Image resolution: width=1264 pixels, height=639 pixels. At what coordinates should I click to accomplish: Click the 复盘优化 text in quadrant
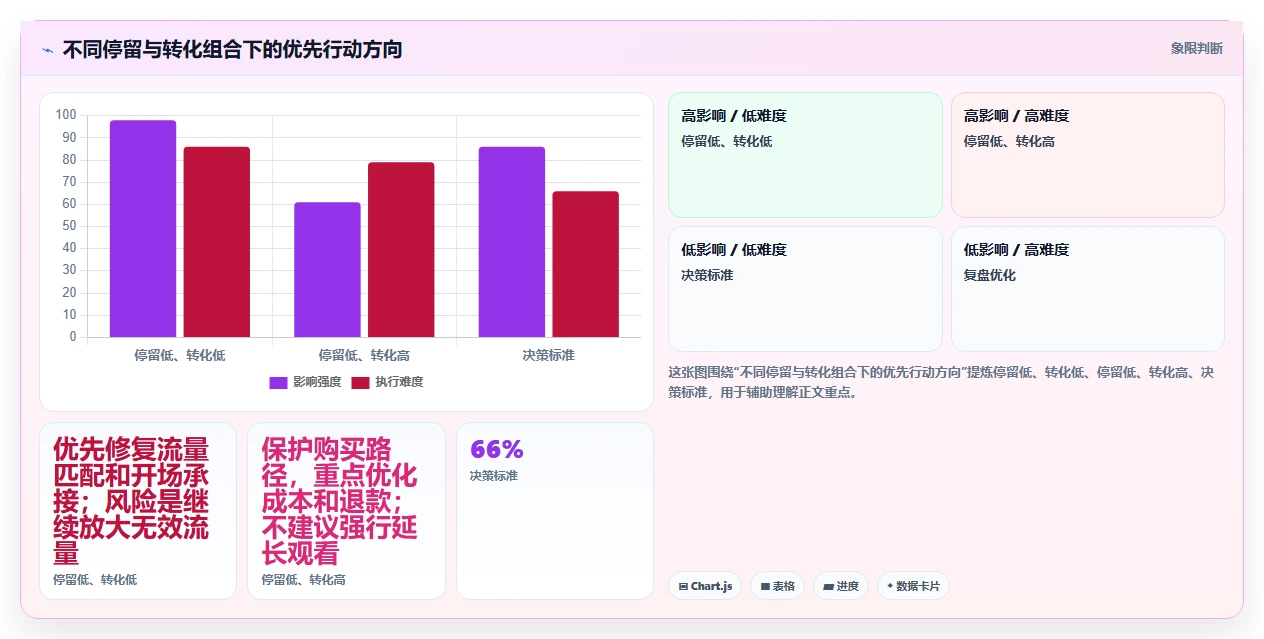pyautogui.click(x=990, y=275)
